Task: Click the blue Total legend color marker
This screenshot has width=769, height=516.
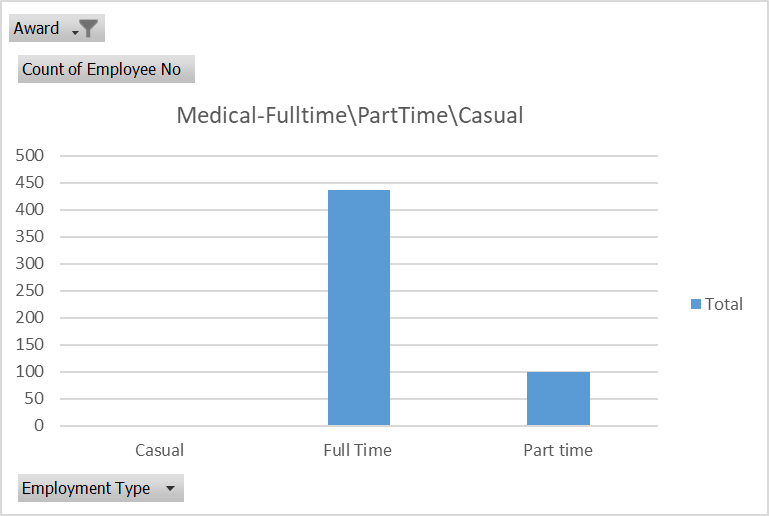Action: (696, 304)
